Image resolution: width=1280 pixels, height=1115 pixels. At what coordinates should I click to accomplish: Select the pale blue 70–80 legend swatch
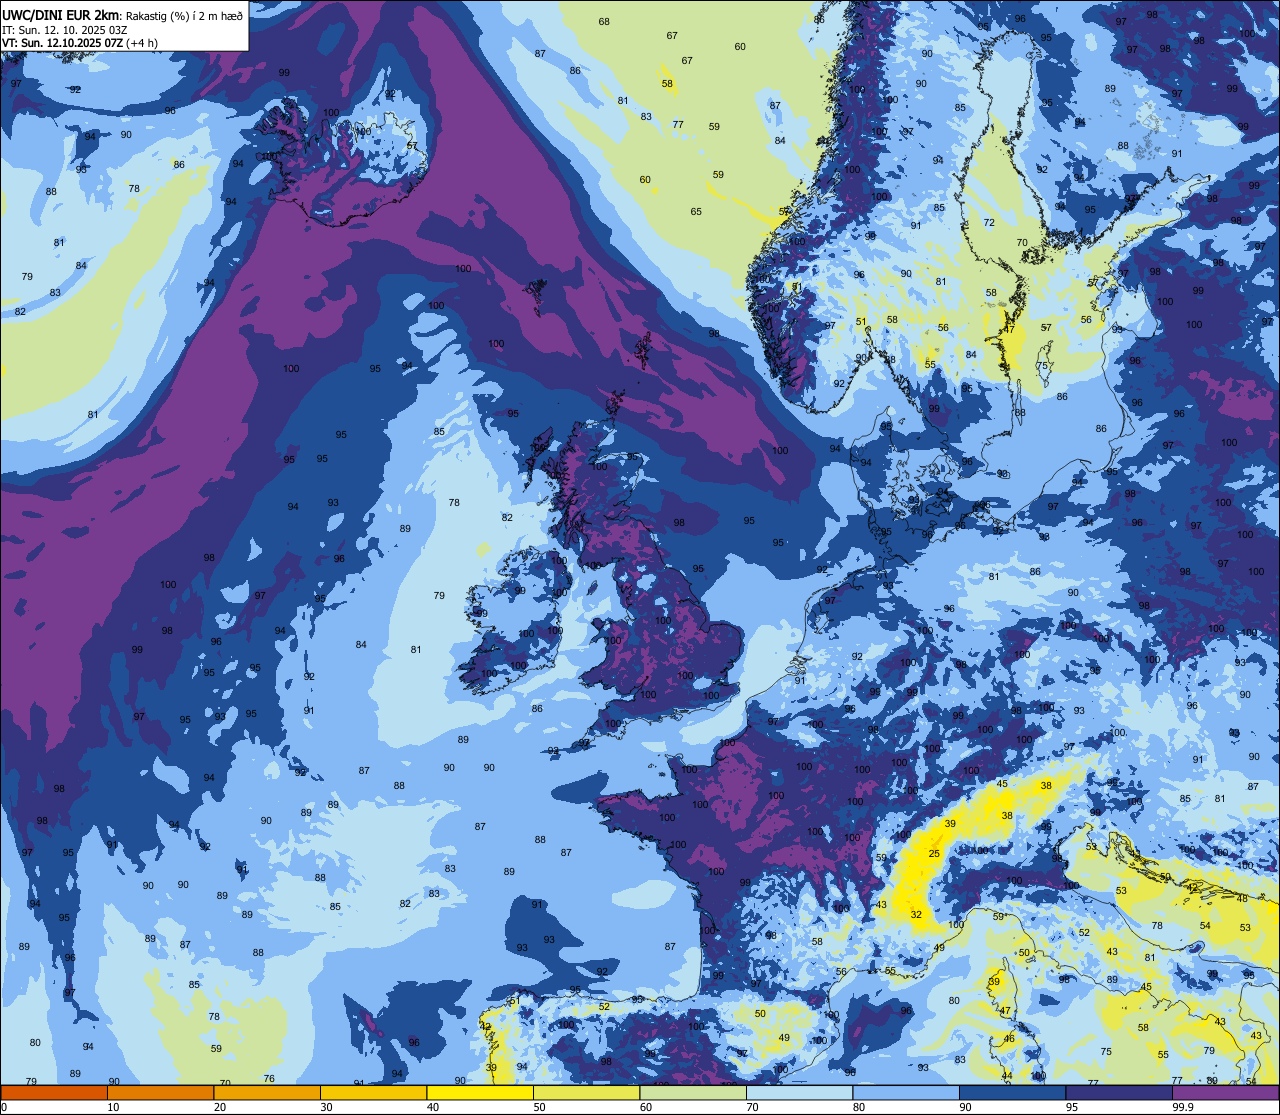click(x=799, y=1093)
